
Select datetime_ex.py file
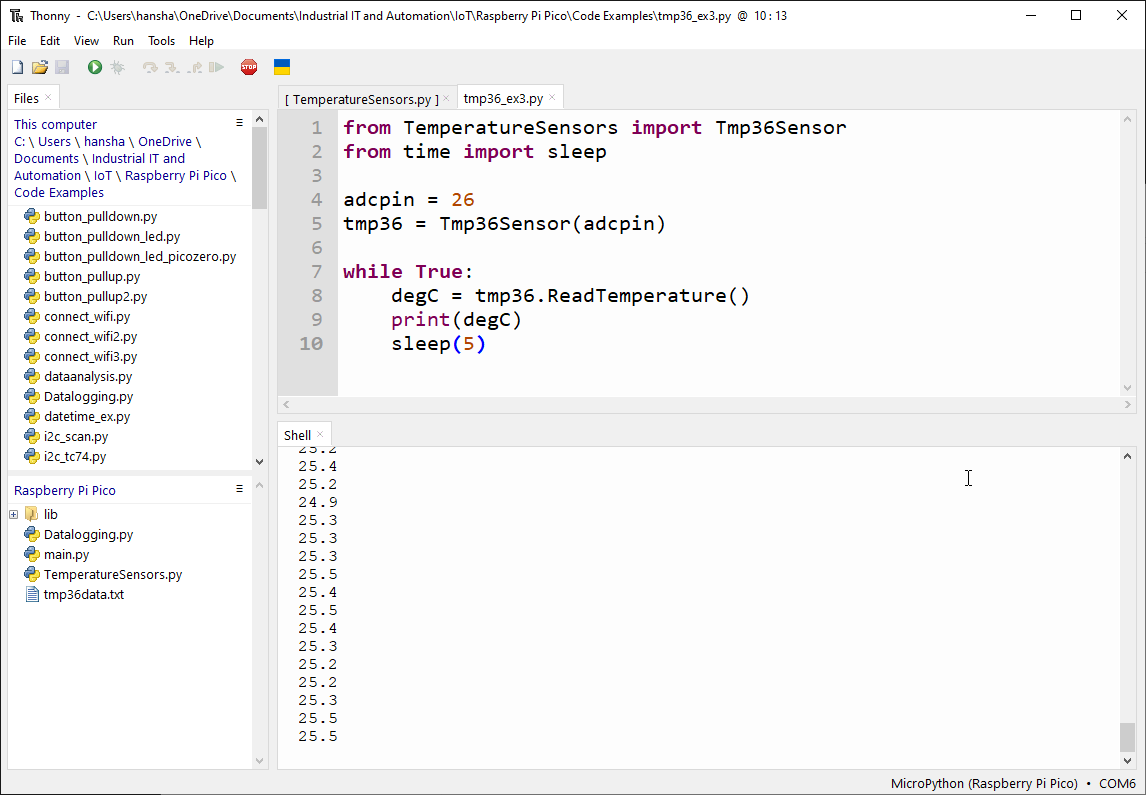click(87, 416)
